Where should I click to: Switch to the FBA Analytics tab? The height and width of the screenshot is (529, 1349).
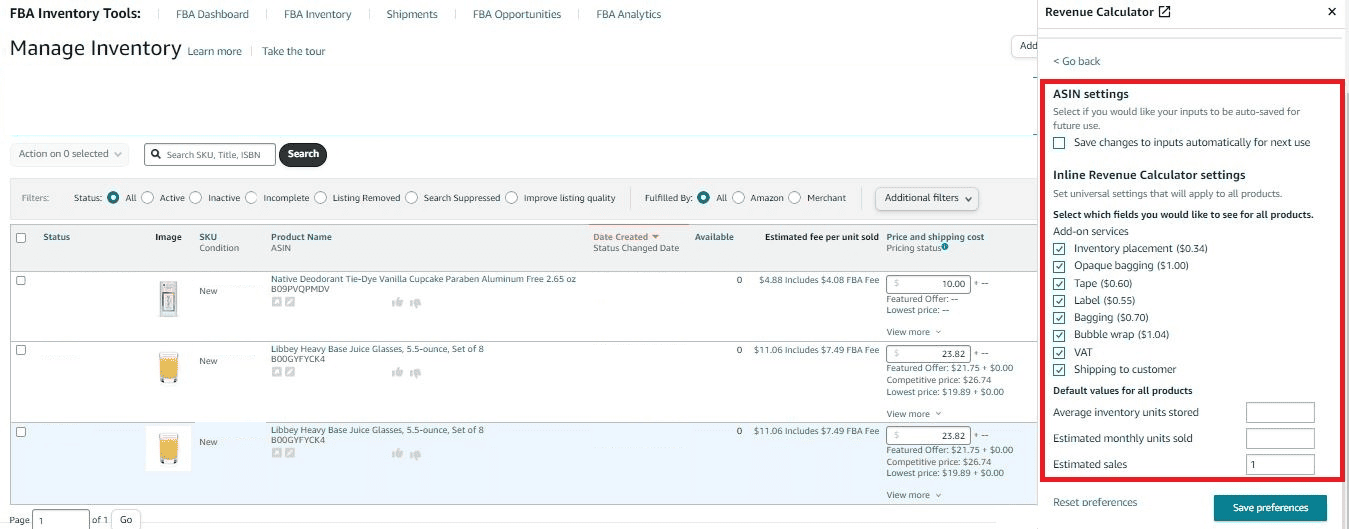pos(628,15)
